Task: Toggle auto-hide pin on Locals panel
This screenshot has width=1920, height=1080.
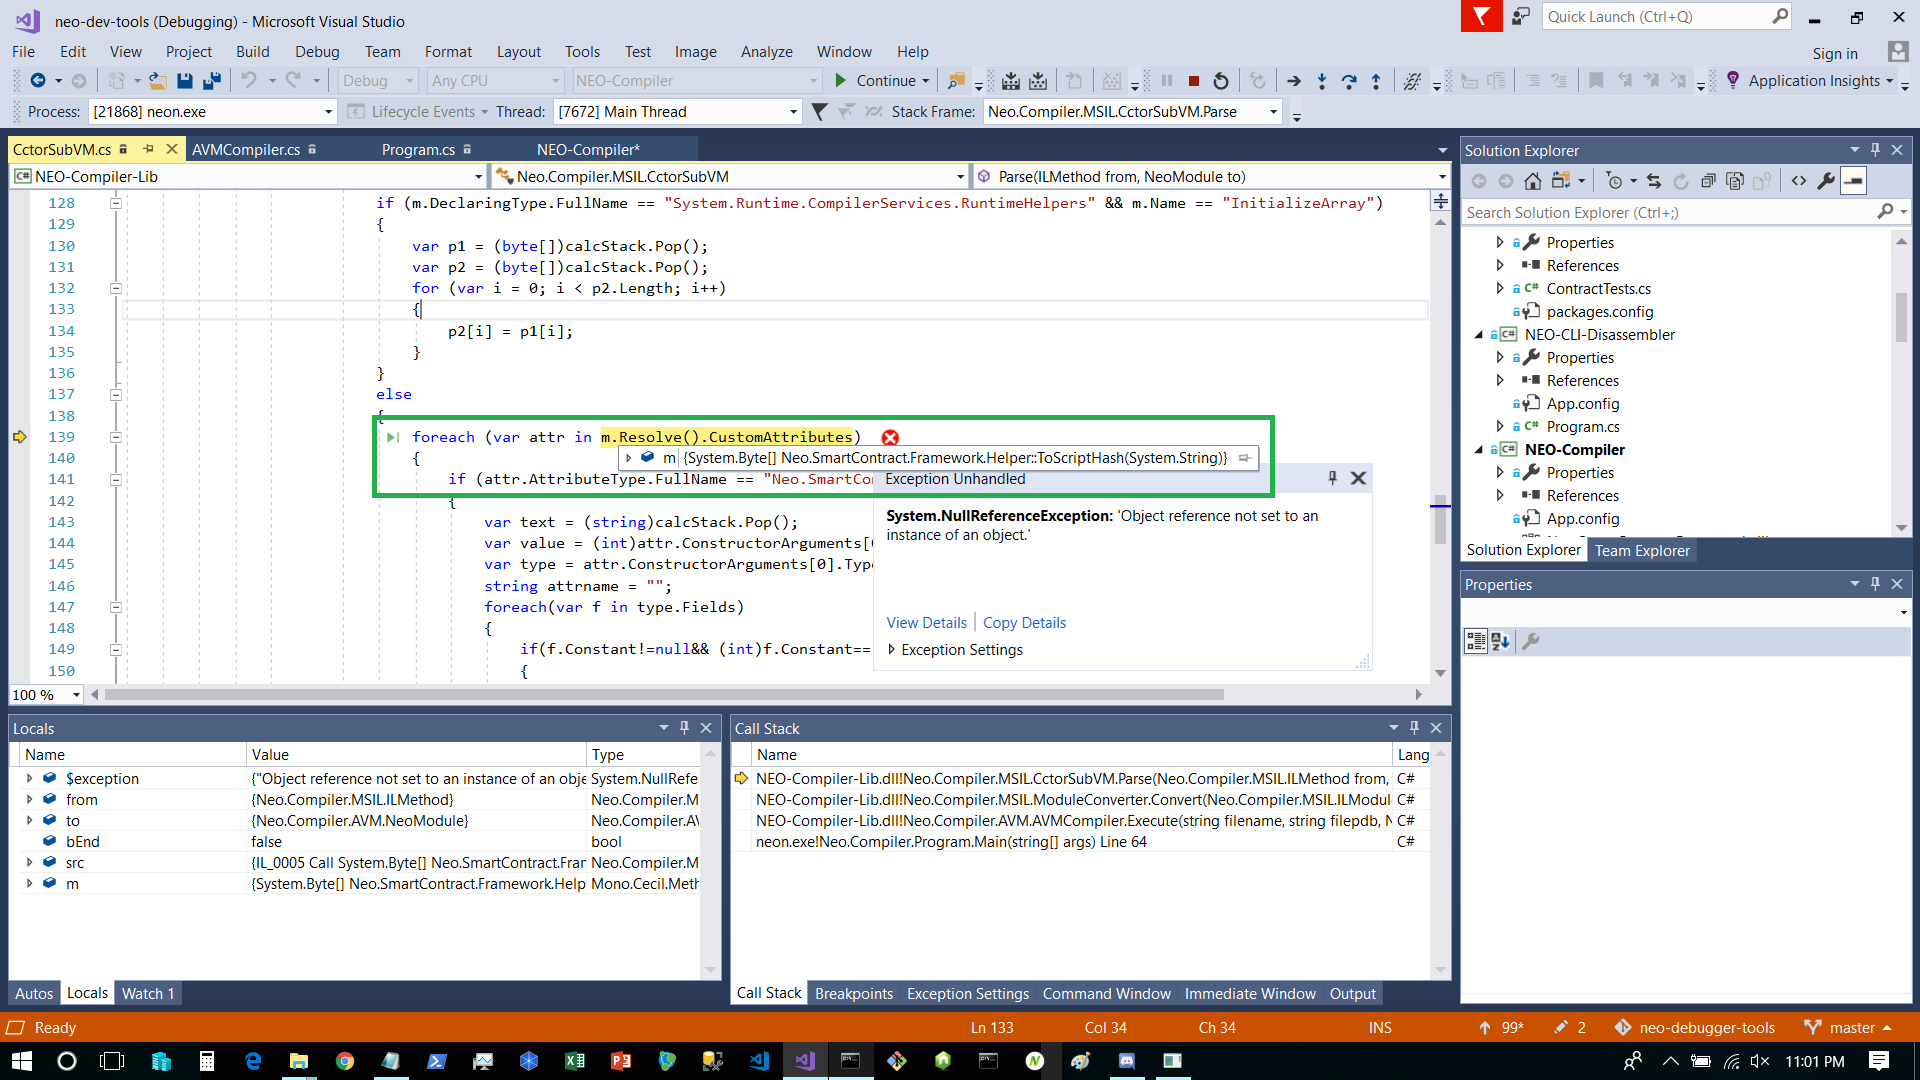Action: [x=684, y=728]
